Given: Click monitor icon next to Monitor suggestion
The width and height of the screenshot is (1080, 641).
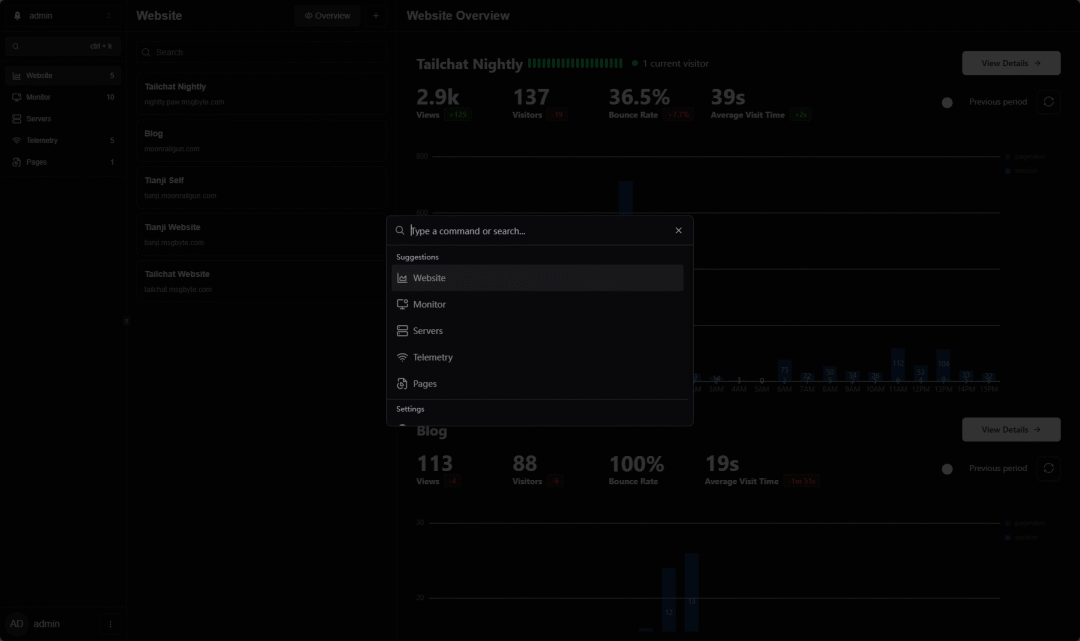Looking at the screenshot, I should pyautogui.click(x=402, y=304).
